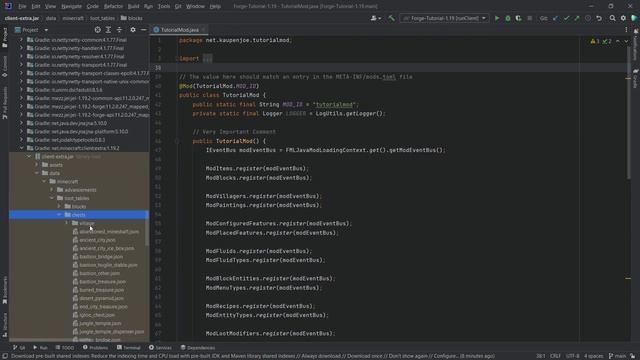Viewport: 640px width, 360px height.
Task: Click the stop process square icon
Action: click(x=530, y=18)
